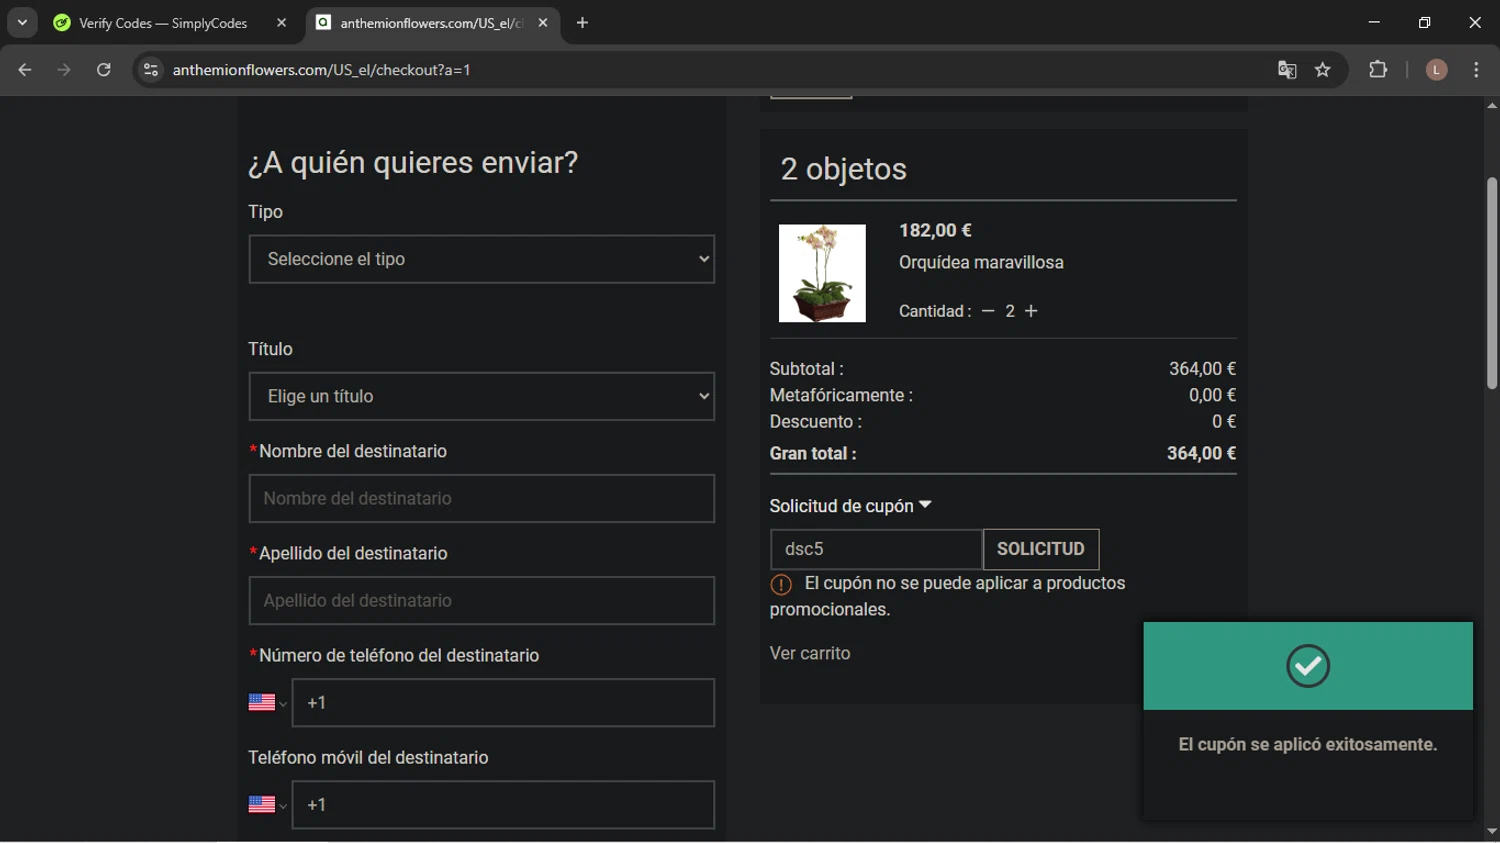Image resolution: width=1500 pixels, height=843 pixels.
Task: Click the coupon code field containing dsc5
Action: tap(876, 549)
